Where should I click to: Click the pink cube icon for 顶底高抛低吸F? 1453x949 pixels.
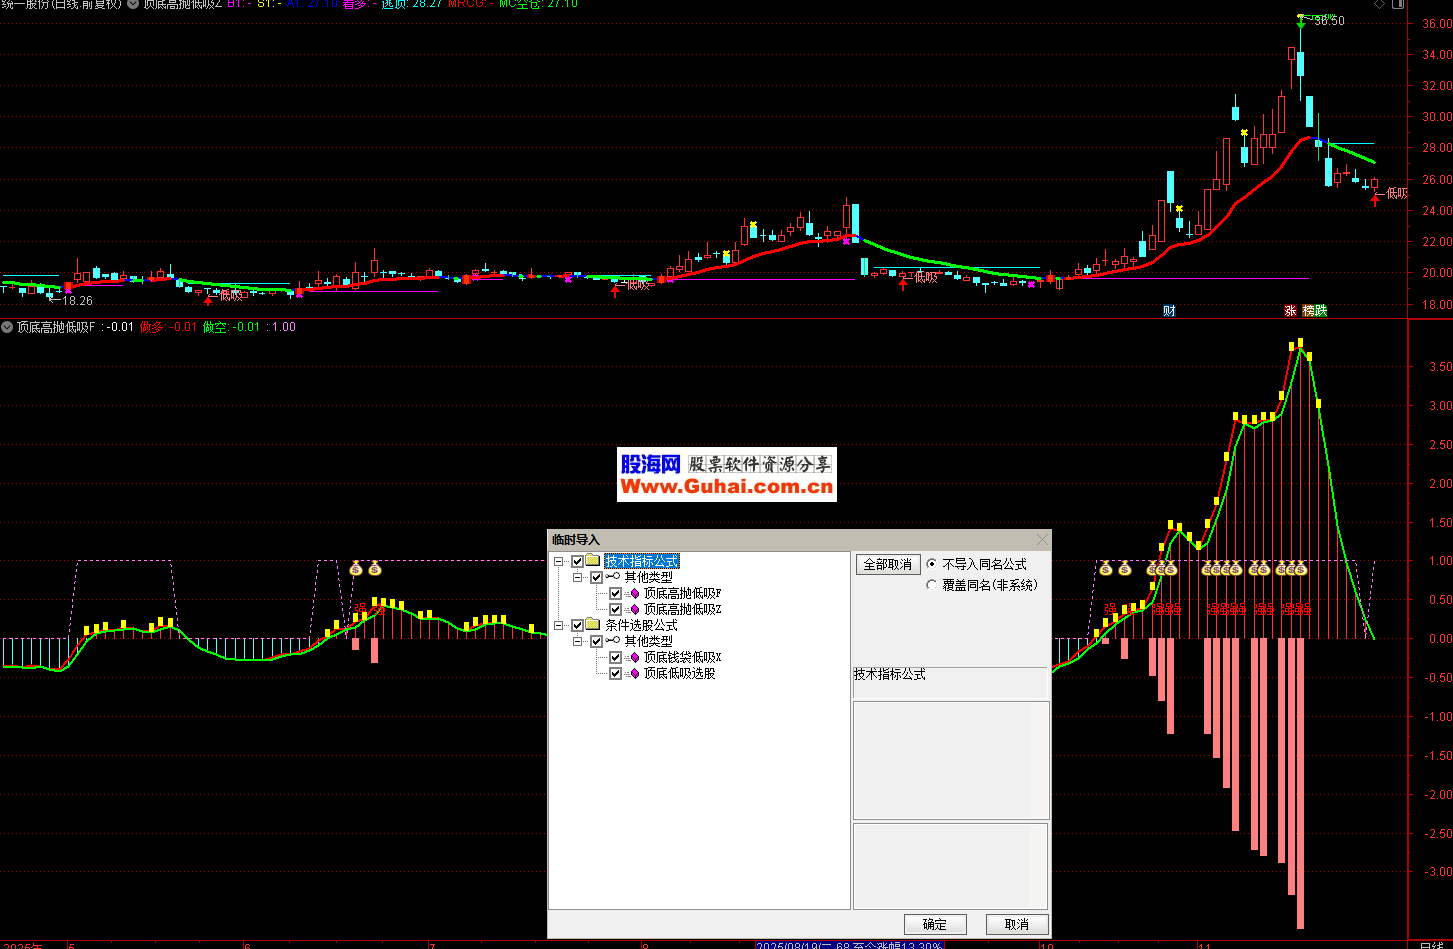(x=634, y=594)
